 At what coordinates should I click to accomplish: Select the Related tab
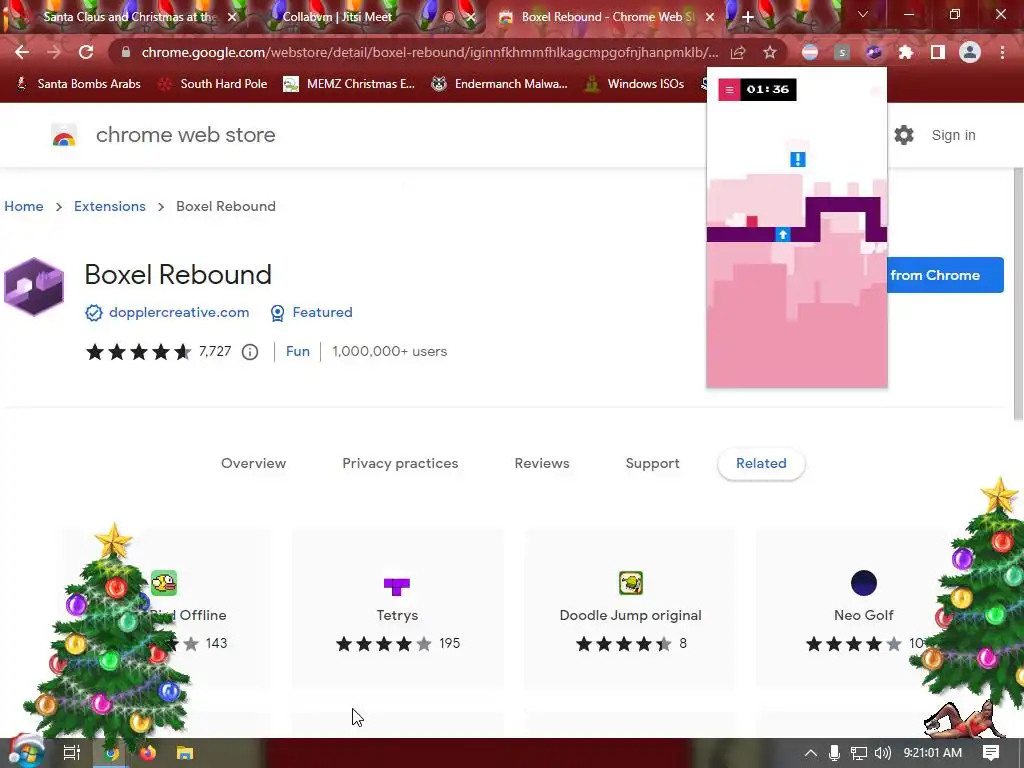[x=761, y=464]
